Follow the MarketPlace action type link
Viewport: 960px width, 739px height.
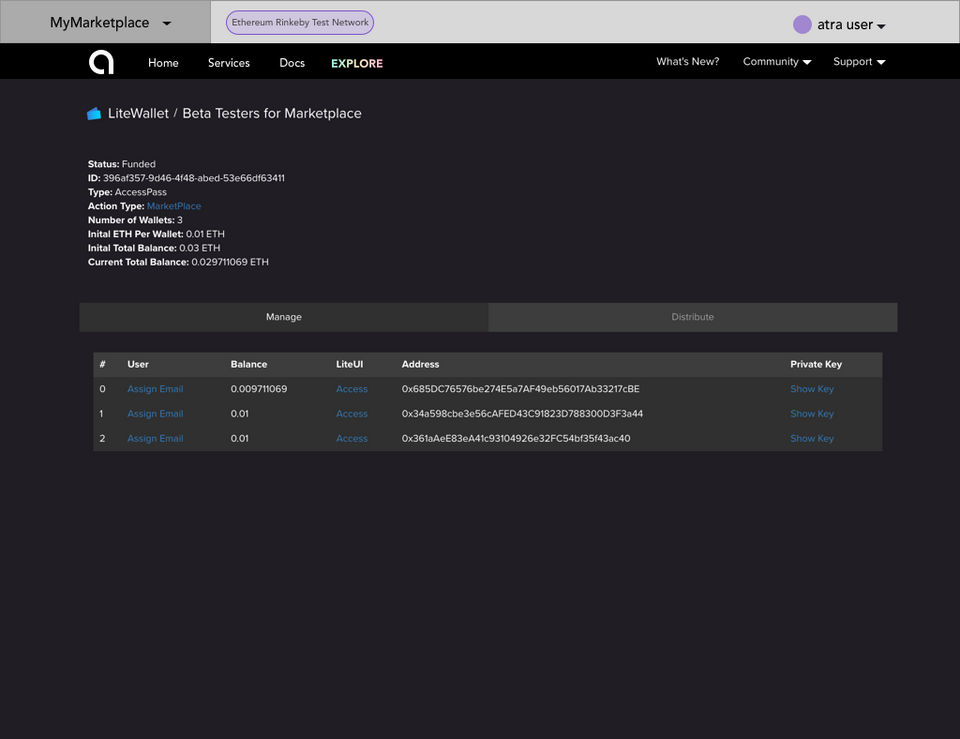point(174,206)
